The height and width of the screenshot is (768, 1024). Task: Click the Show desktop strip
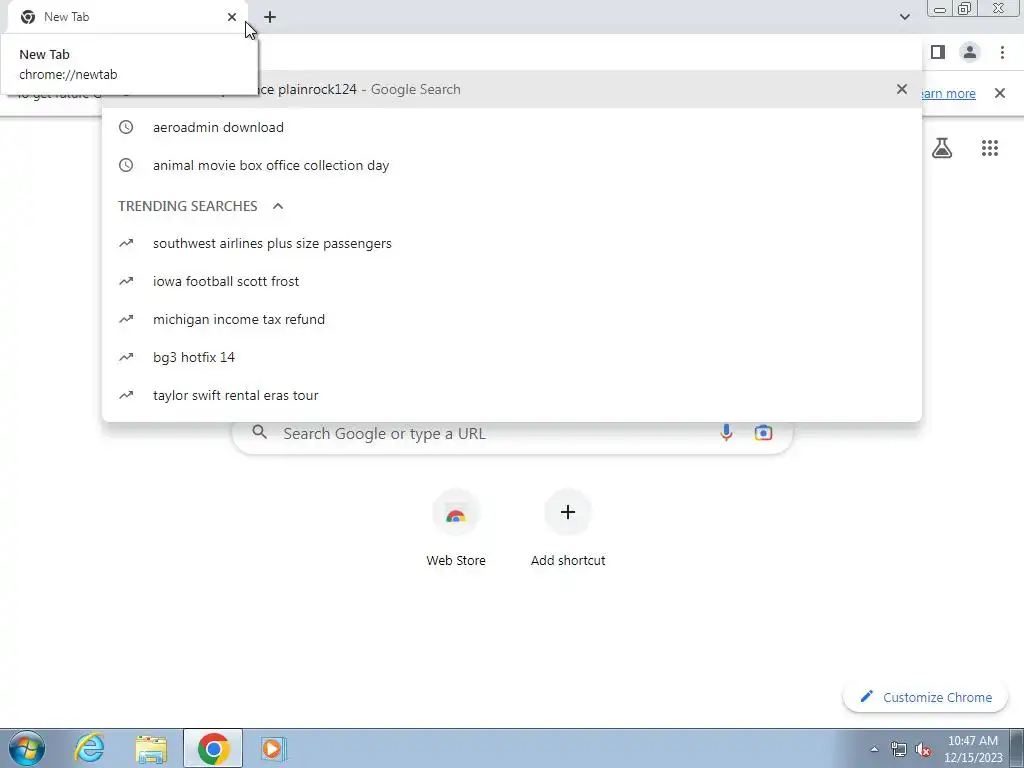click(x=1017, y=748)
